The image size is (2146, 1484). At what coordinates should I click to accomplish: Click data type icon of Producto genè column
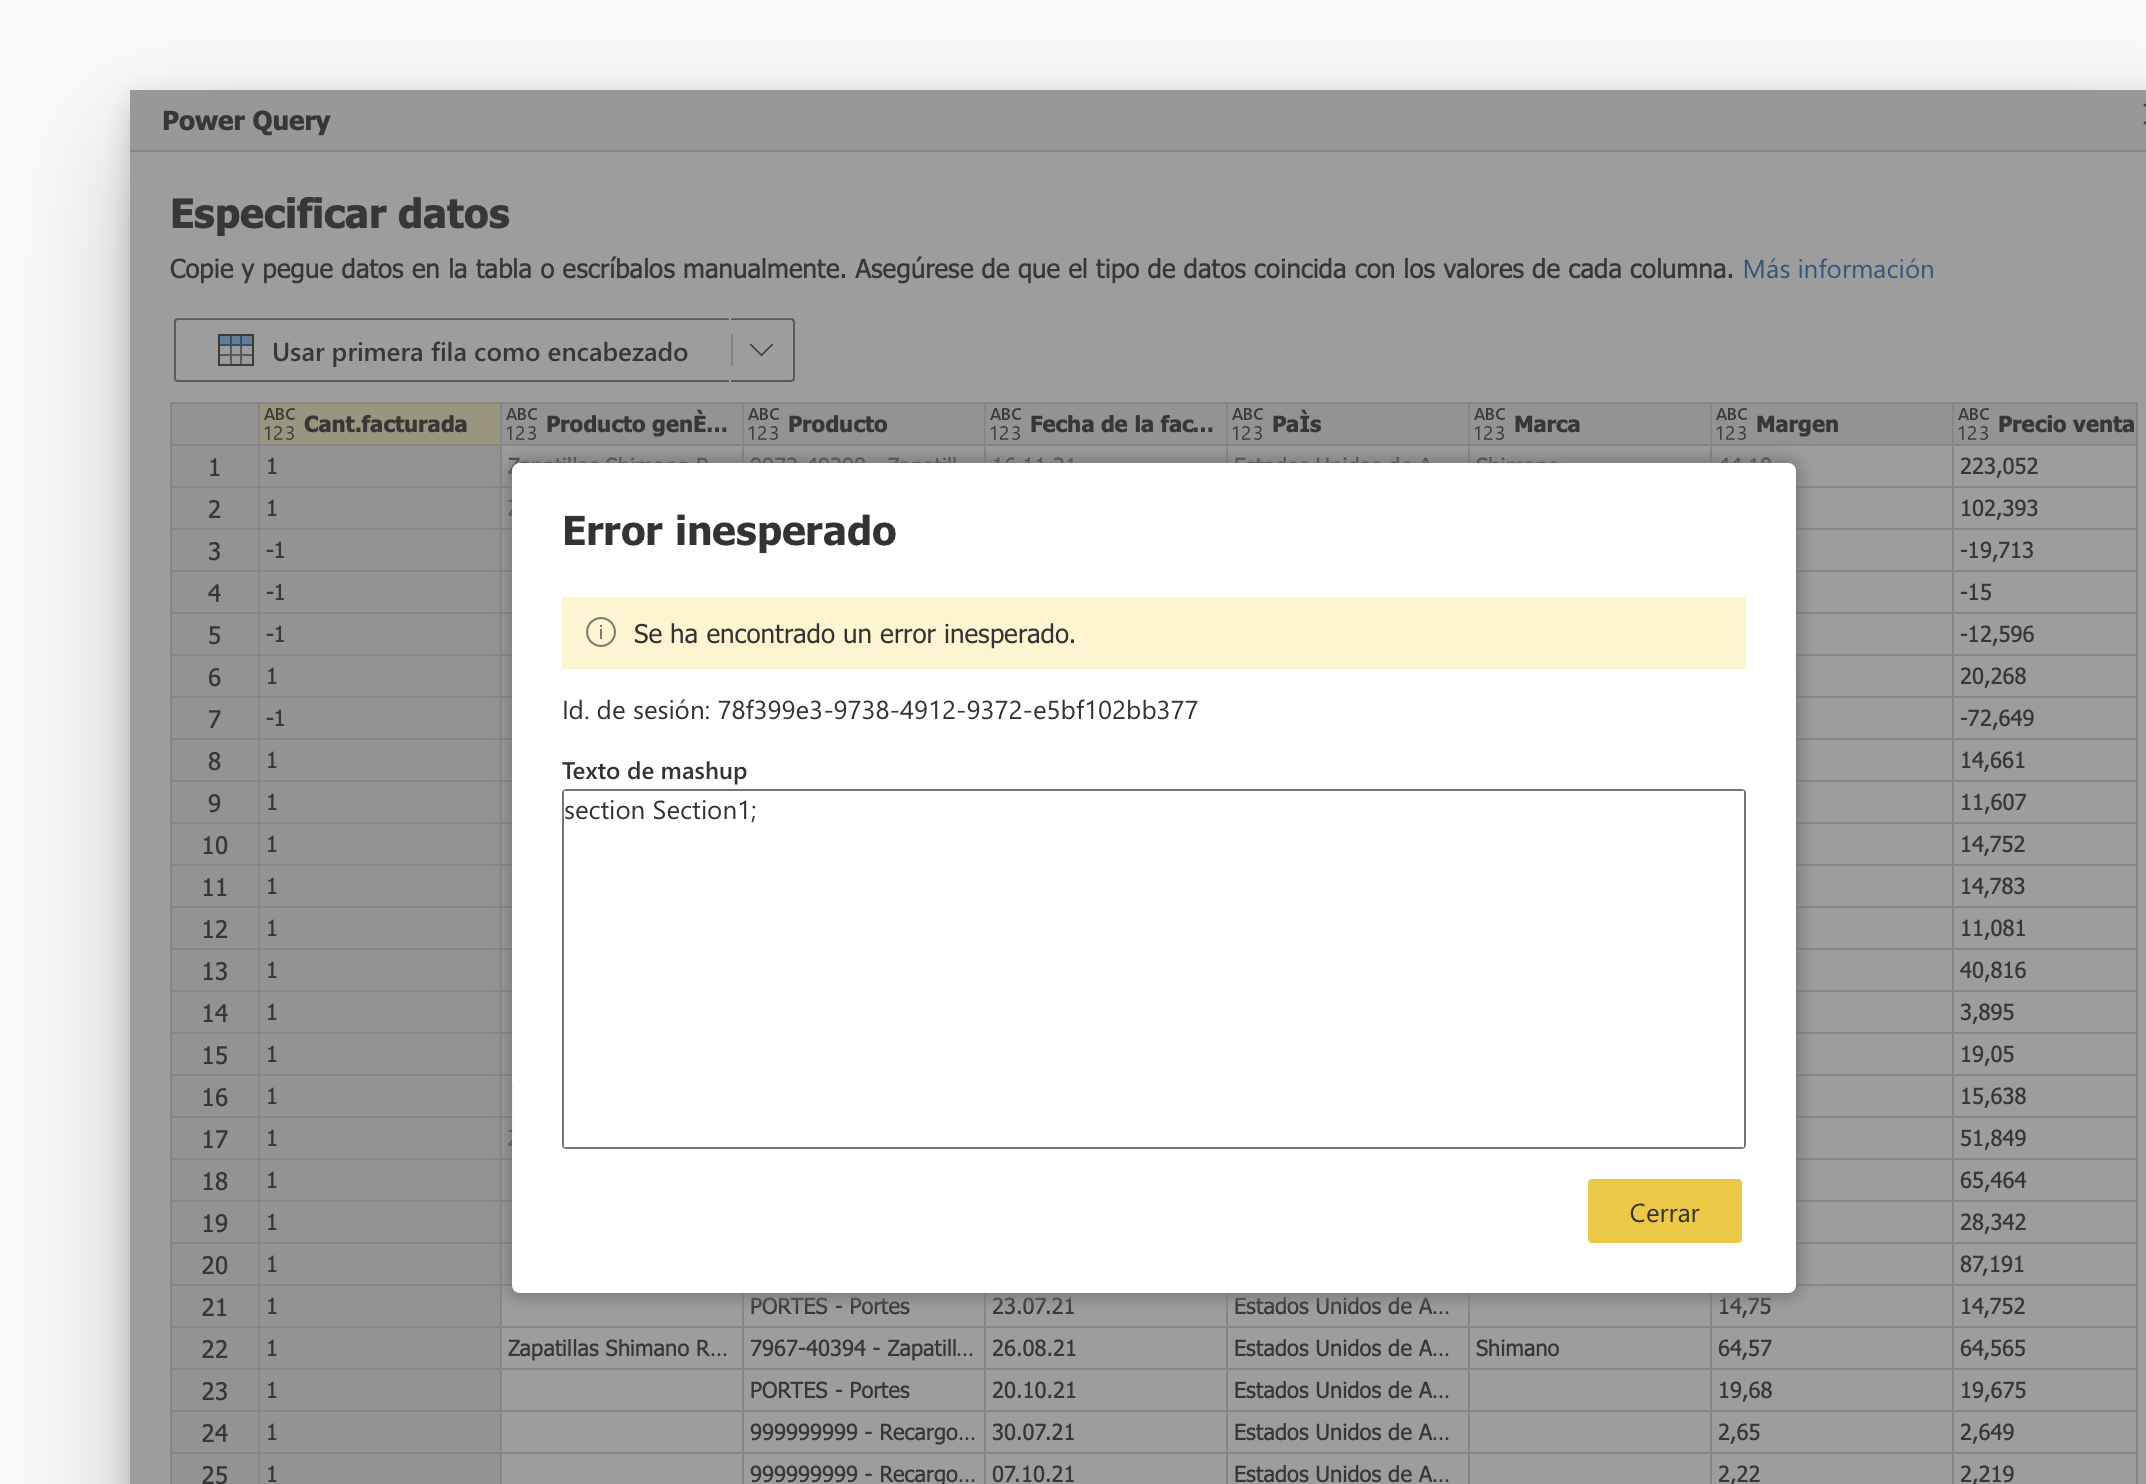[521, 424]
